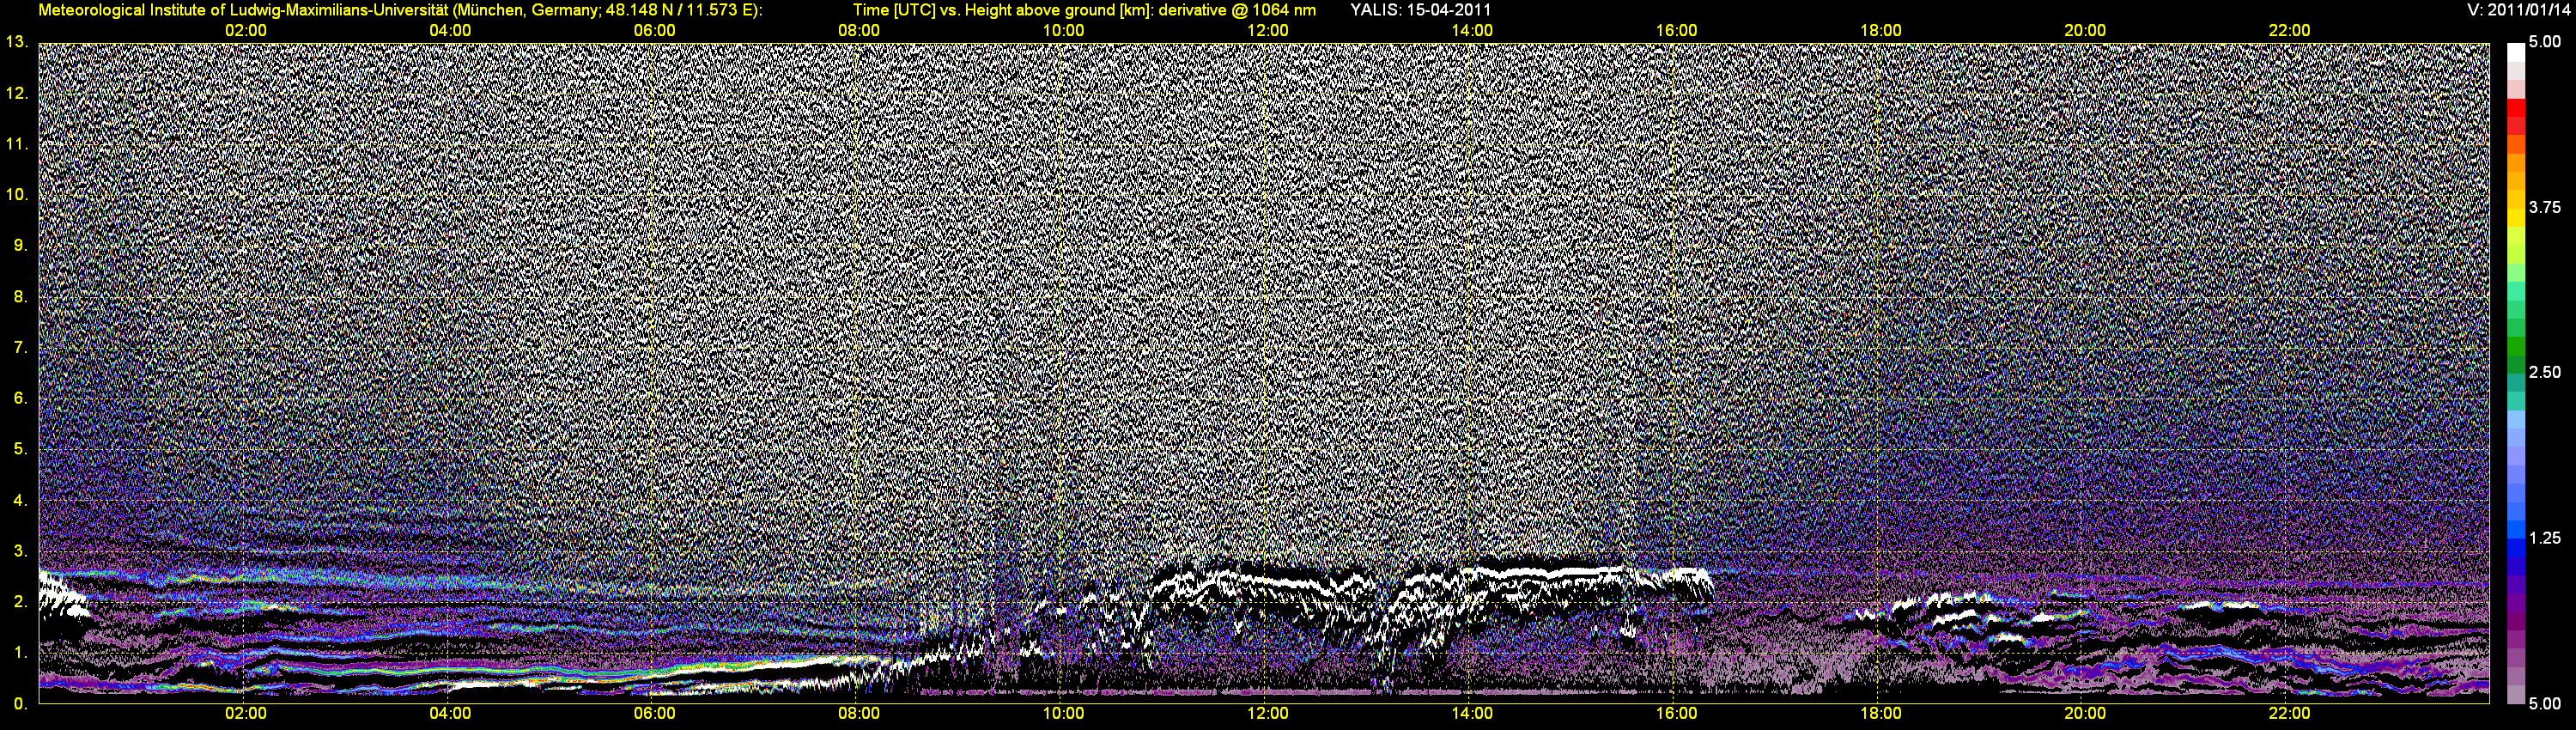Click the 3. height axis label
The width and height of the screenshot is (2576, 730).
pos(20,551)
